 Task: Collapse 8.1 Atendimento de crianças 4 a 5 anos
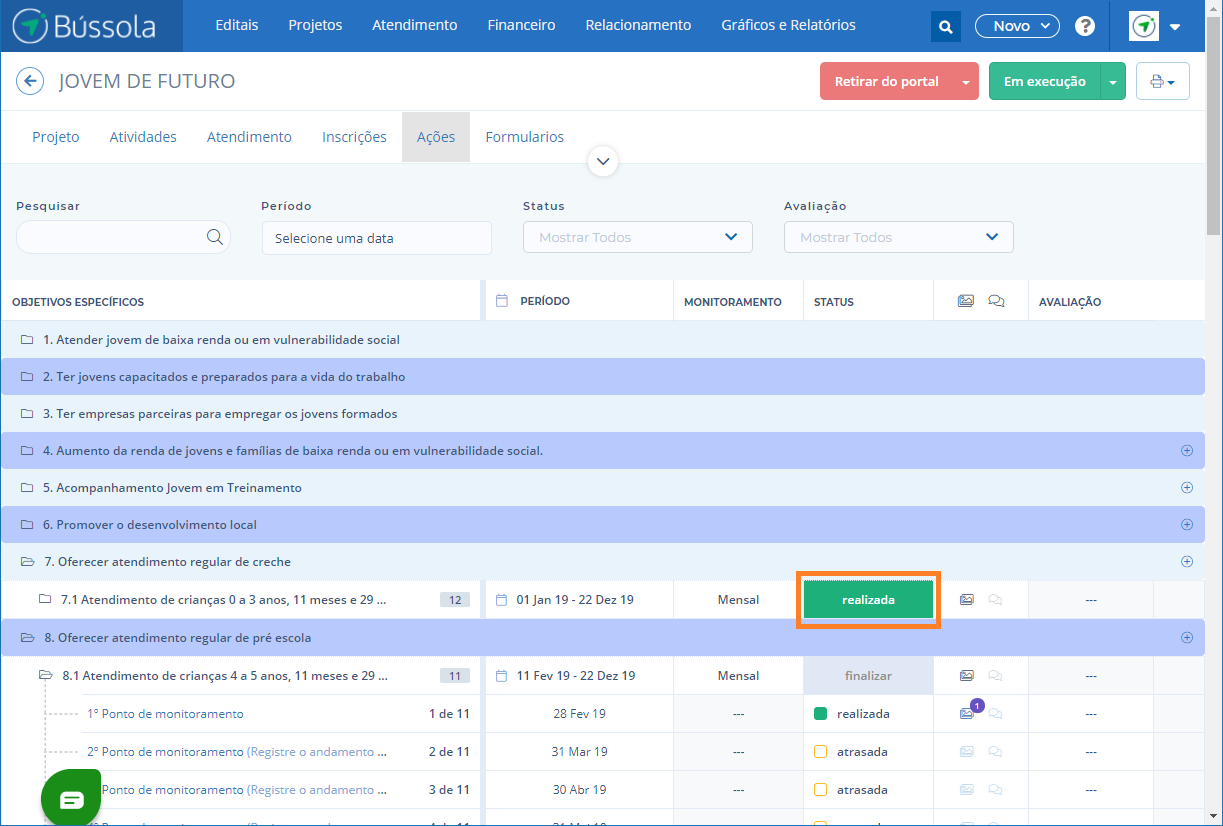point(45,676)
